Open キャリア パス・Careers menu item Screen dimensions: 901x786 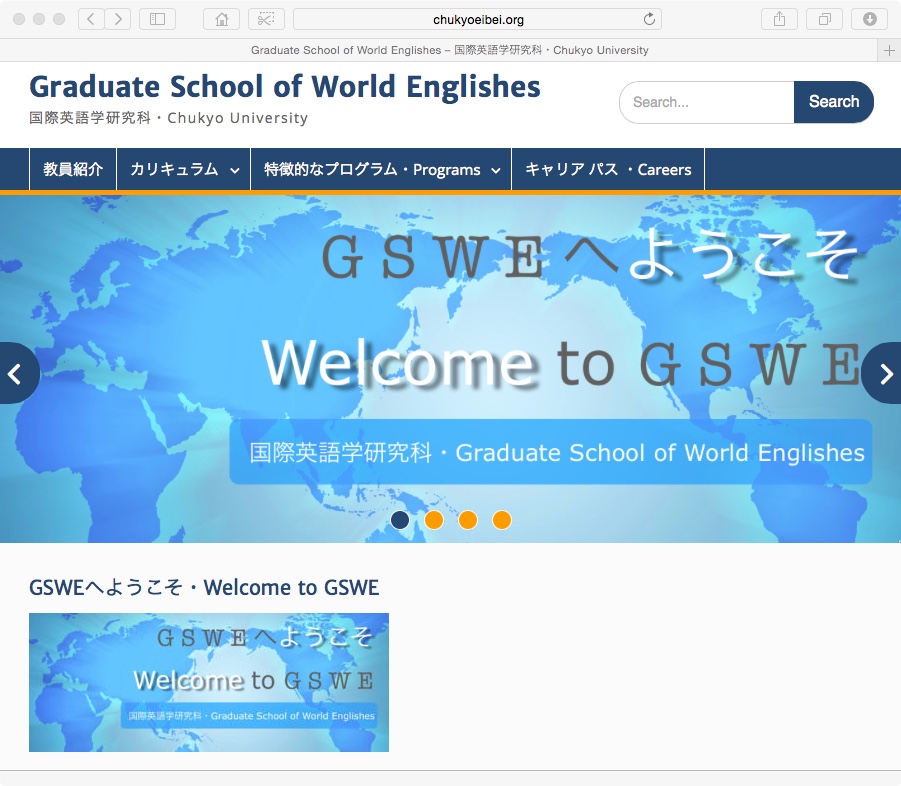pos(608,169)
